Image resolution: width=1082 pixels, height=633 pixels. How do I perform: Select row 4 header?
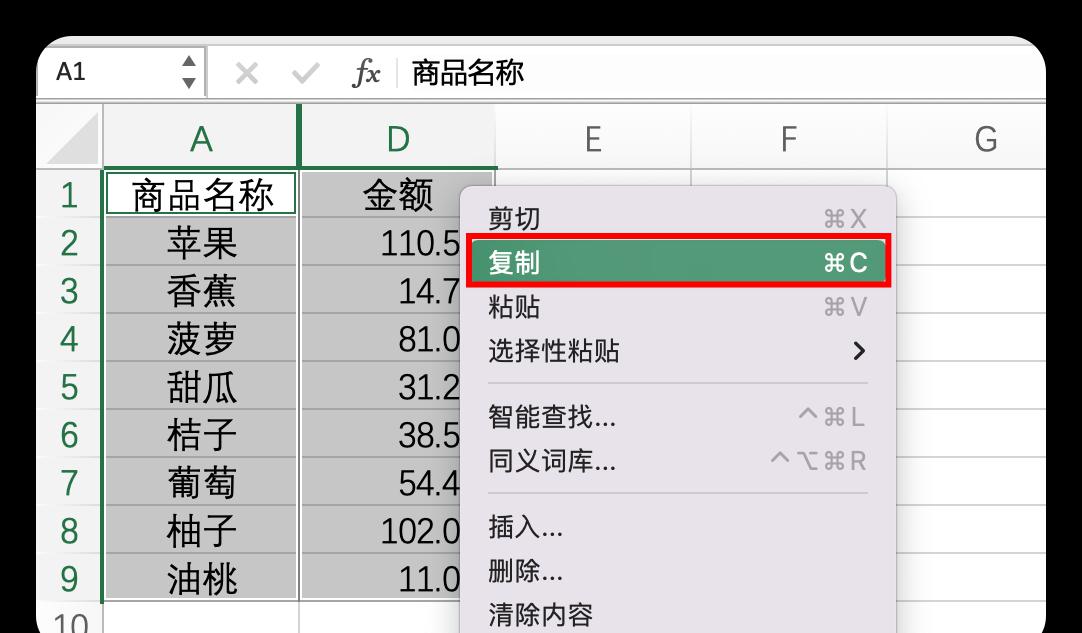point(69,339)
